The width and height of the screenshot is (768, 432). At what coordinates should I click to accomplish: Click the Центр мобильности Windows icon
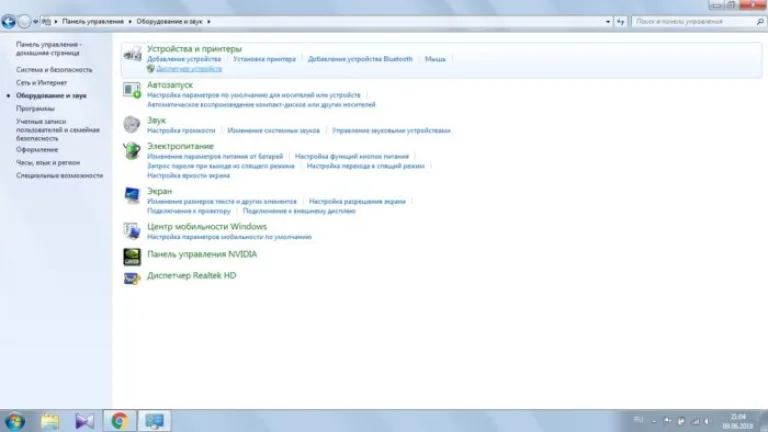tap(132, 231)
